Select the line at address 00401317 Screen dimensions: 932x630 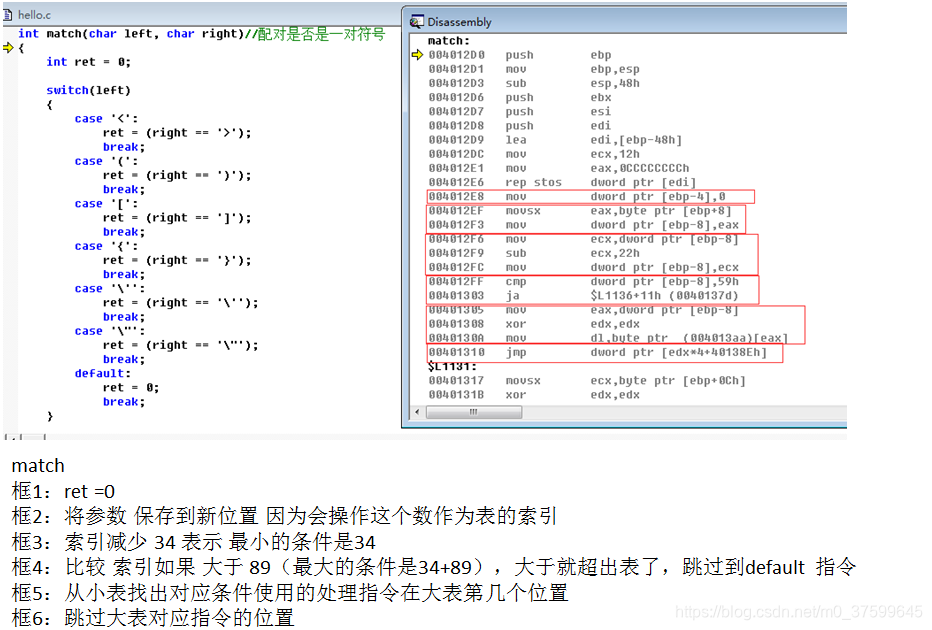coord(587,381)
